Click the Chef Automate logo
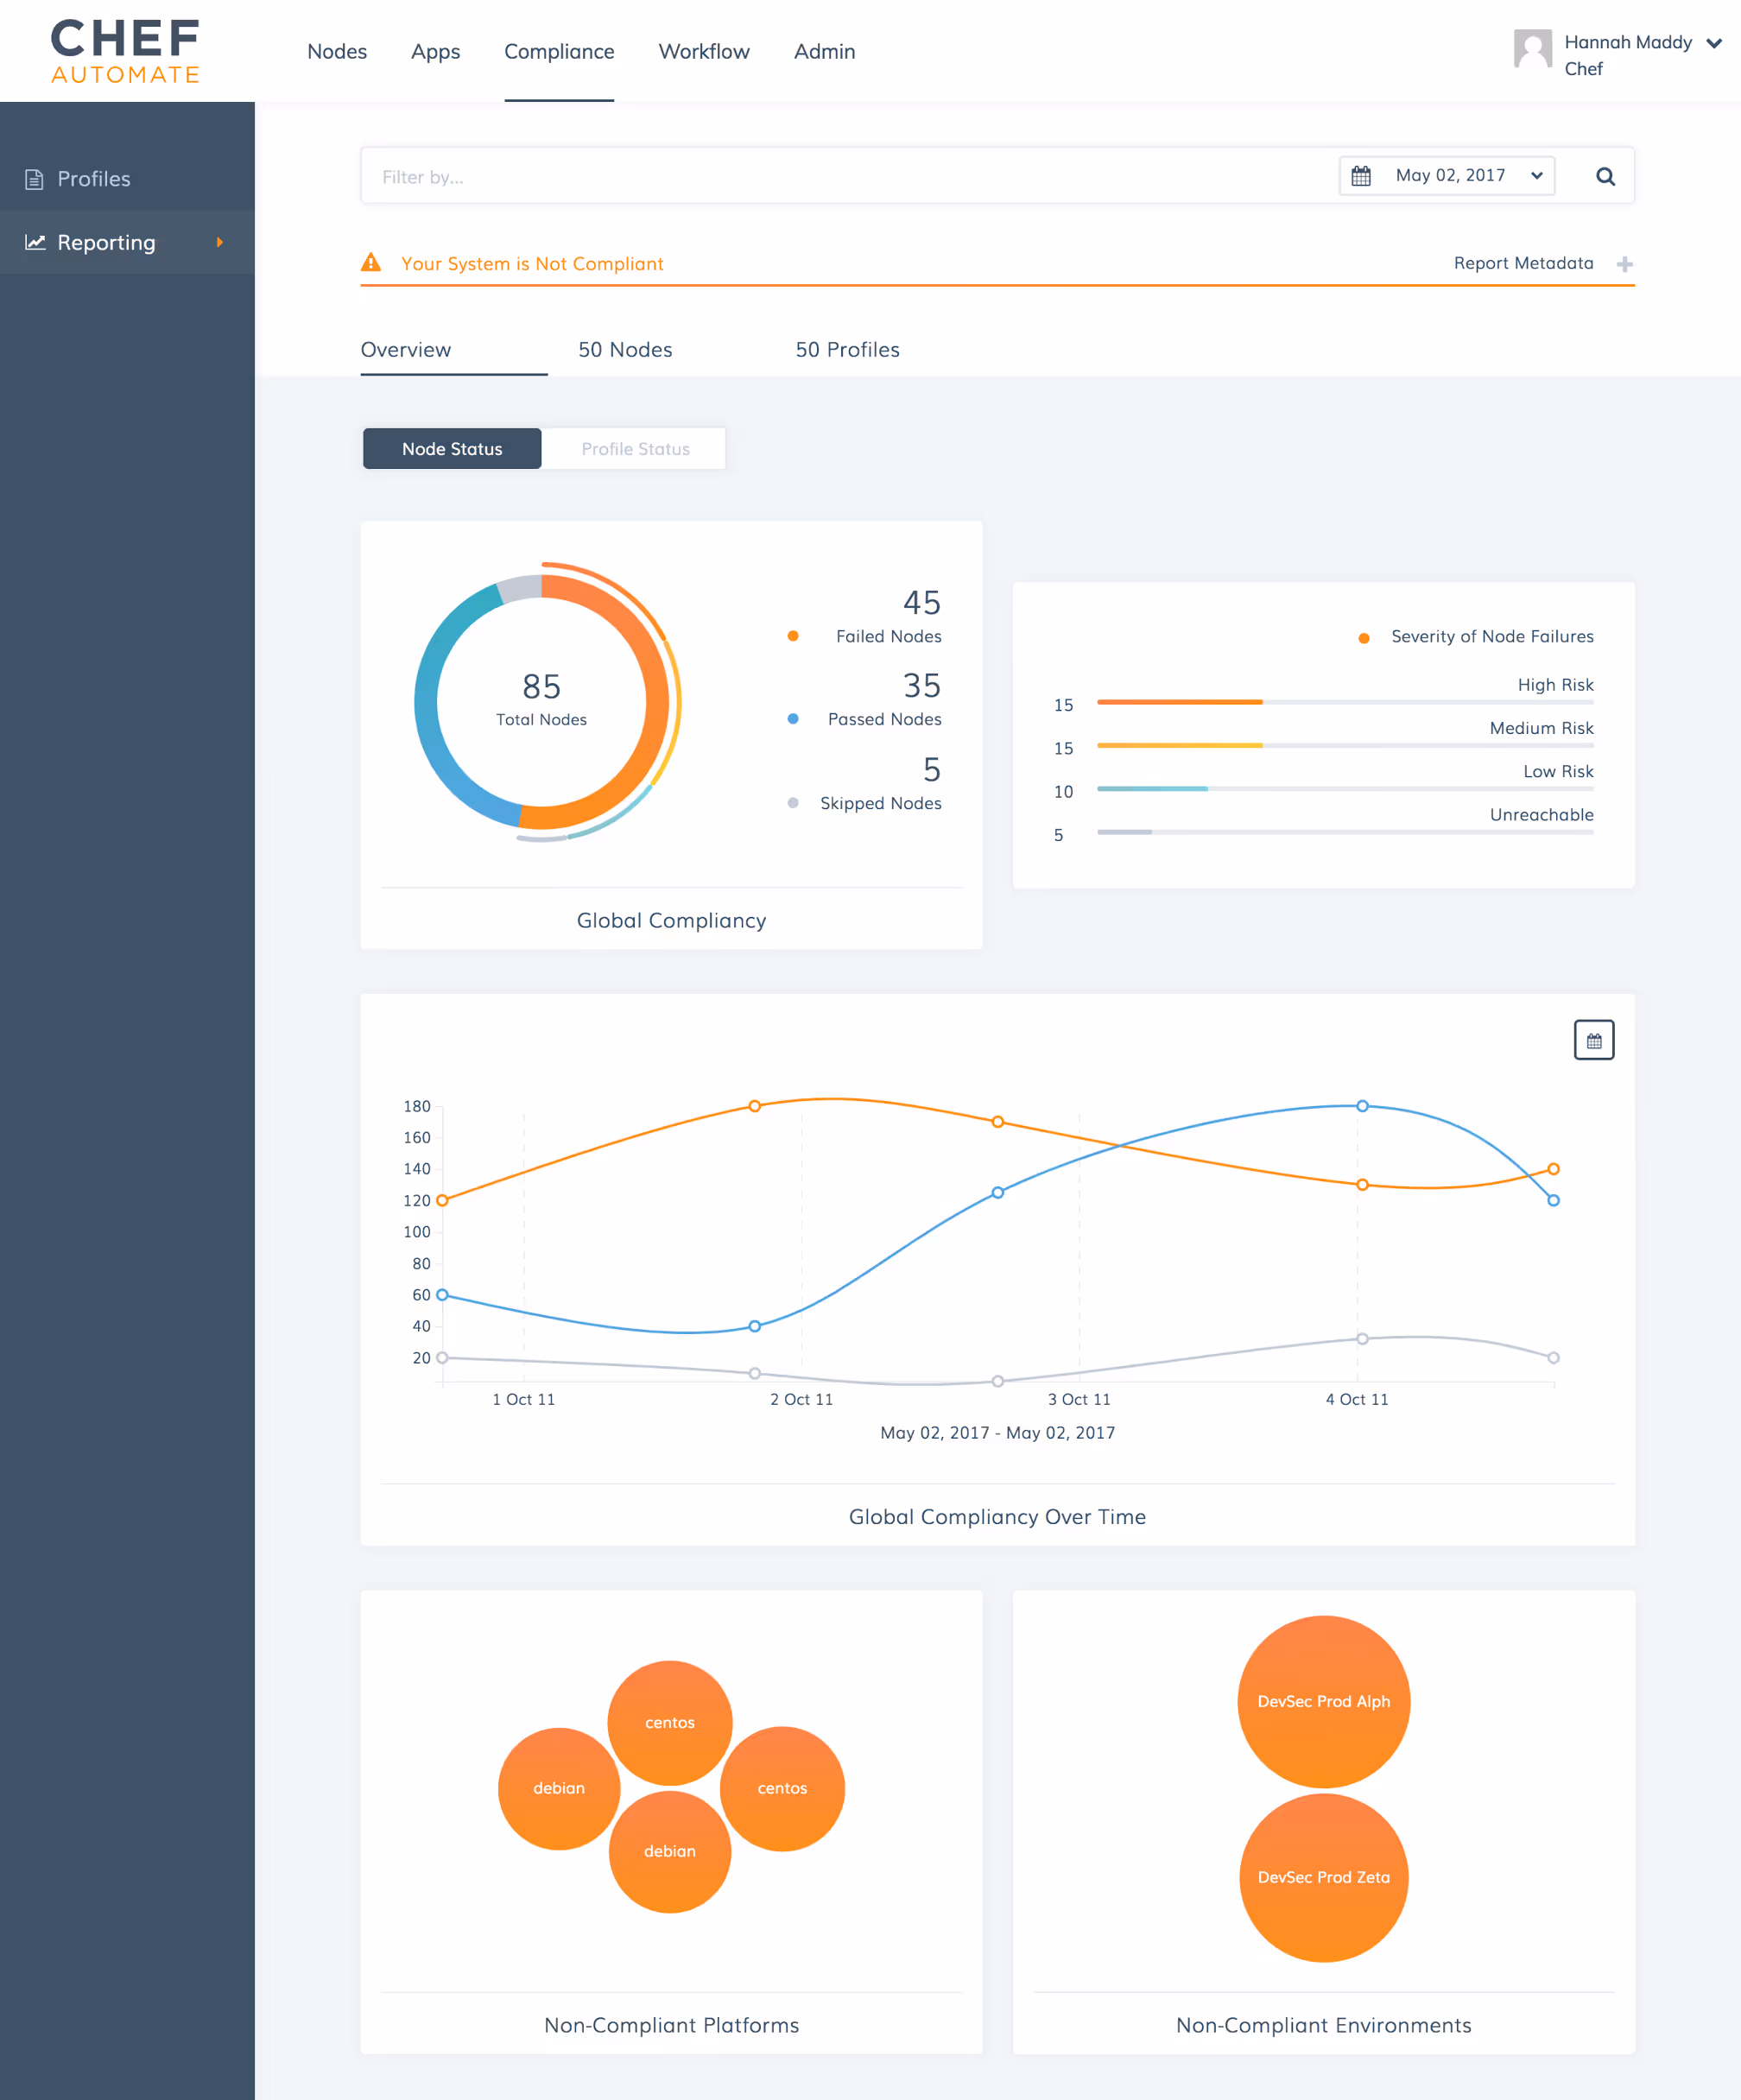The image size is (1741, 2100). click(x=125, y=51)
